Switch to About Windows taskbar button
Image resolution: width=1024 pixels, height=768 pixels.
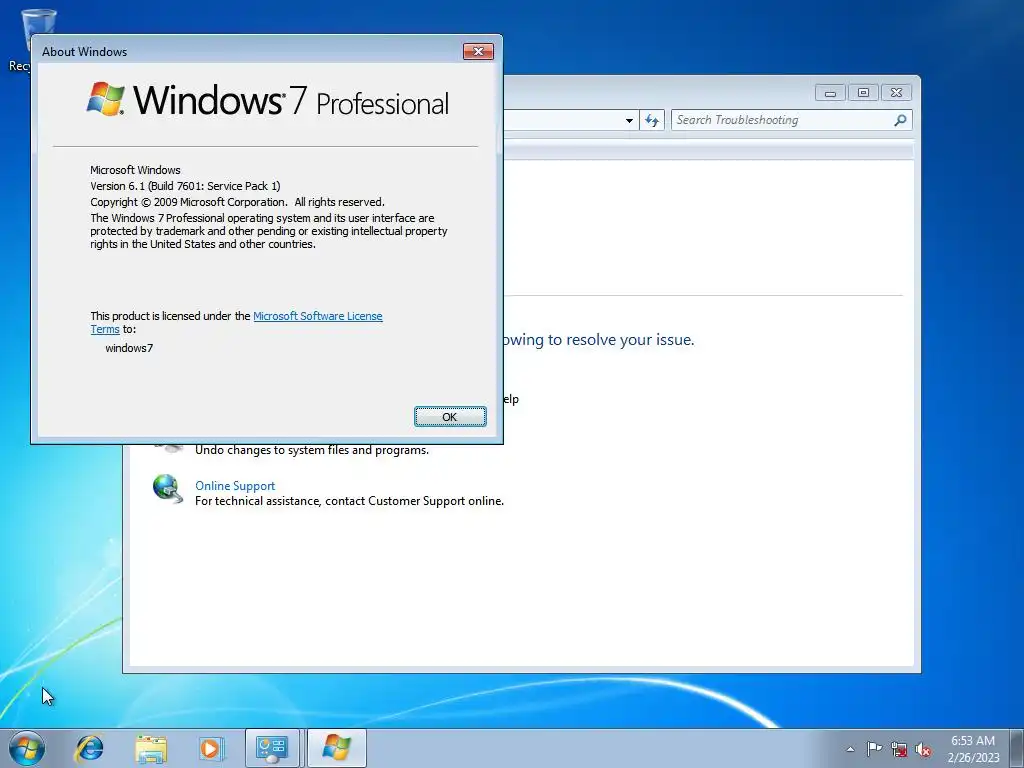click(336, 748)
